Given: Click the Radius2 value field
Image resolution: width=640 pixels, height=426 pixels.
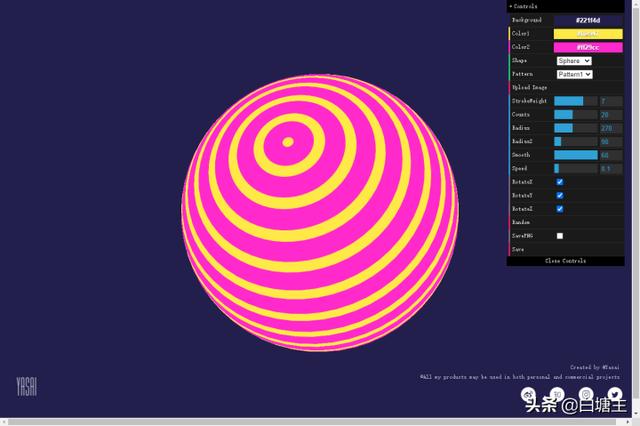Looking at the screenshot, I should tap(611, 142).
